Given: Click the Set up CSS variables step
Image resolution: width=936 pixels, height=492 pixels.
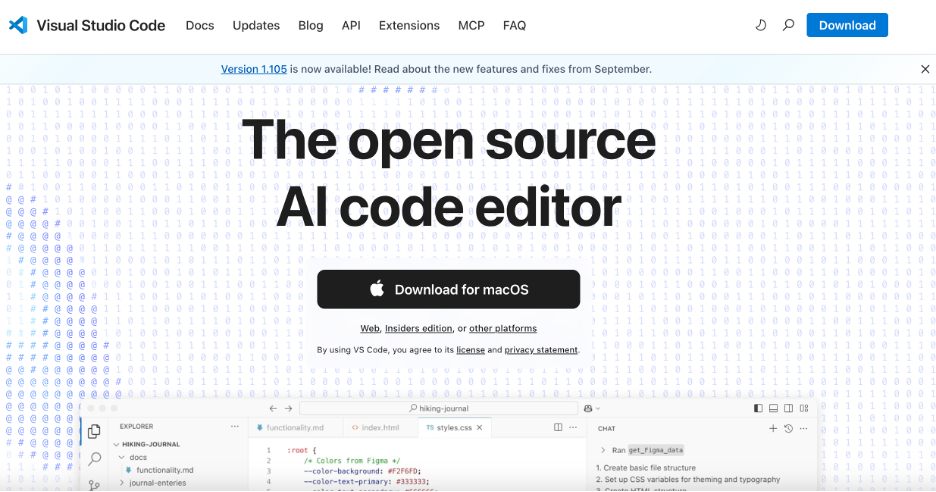Looking at the screenshot, I should [x=688, y=479].
